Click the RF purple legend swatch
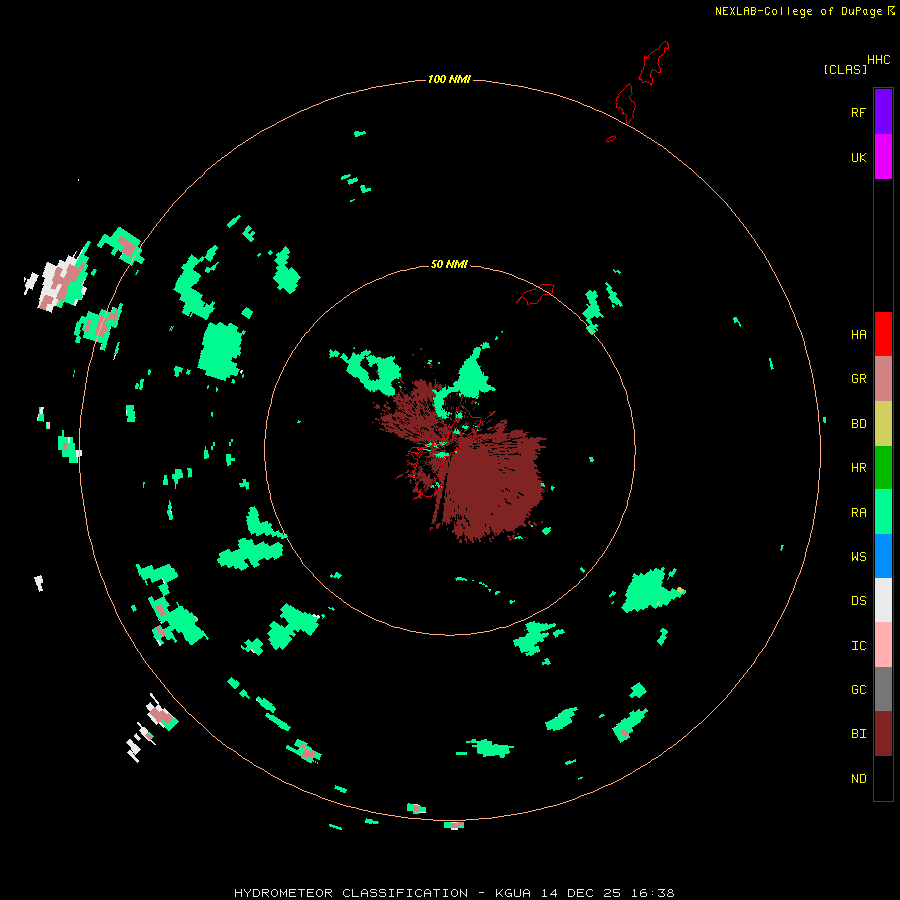The image size is (900, 900). pyautogui.click(x=883, y=112)
